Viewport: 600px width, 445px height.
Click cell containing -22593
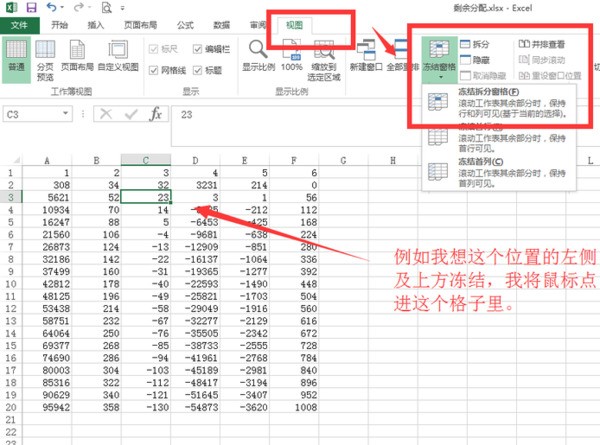195,284
